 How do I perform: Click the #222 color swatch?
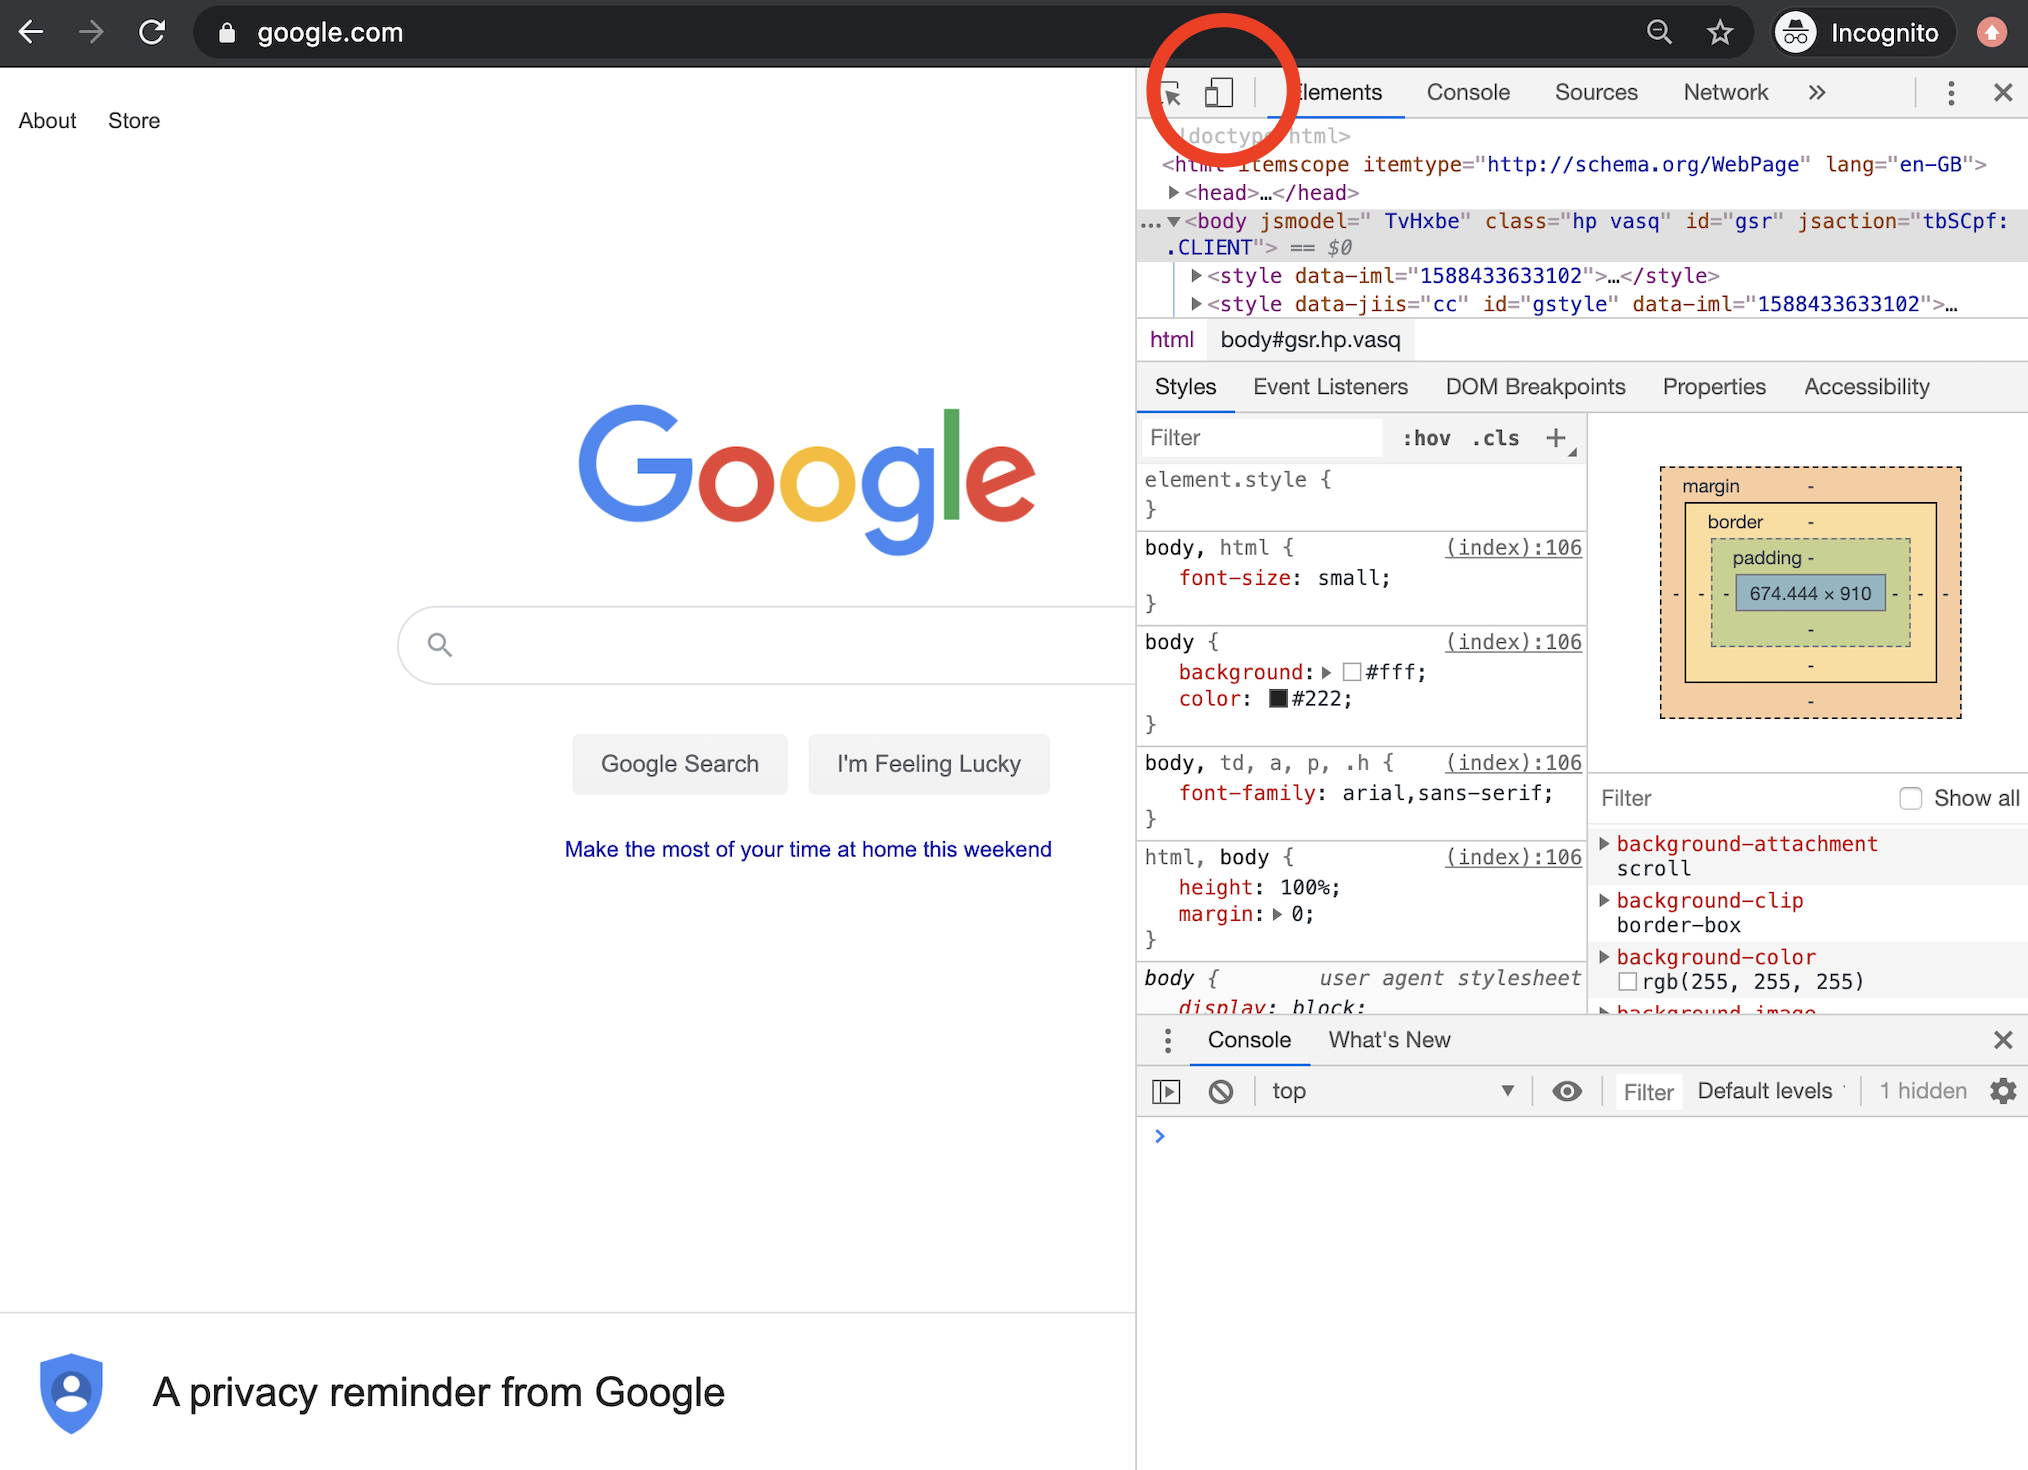point(1278,699)
